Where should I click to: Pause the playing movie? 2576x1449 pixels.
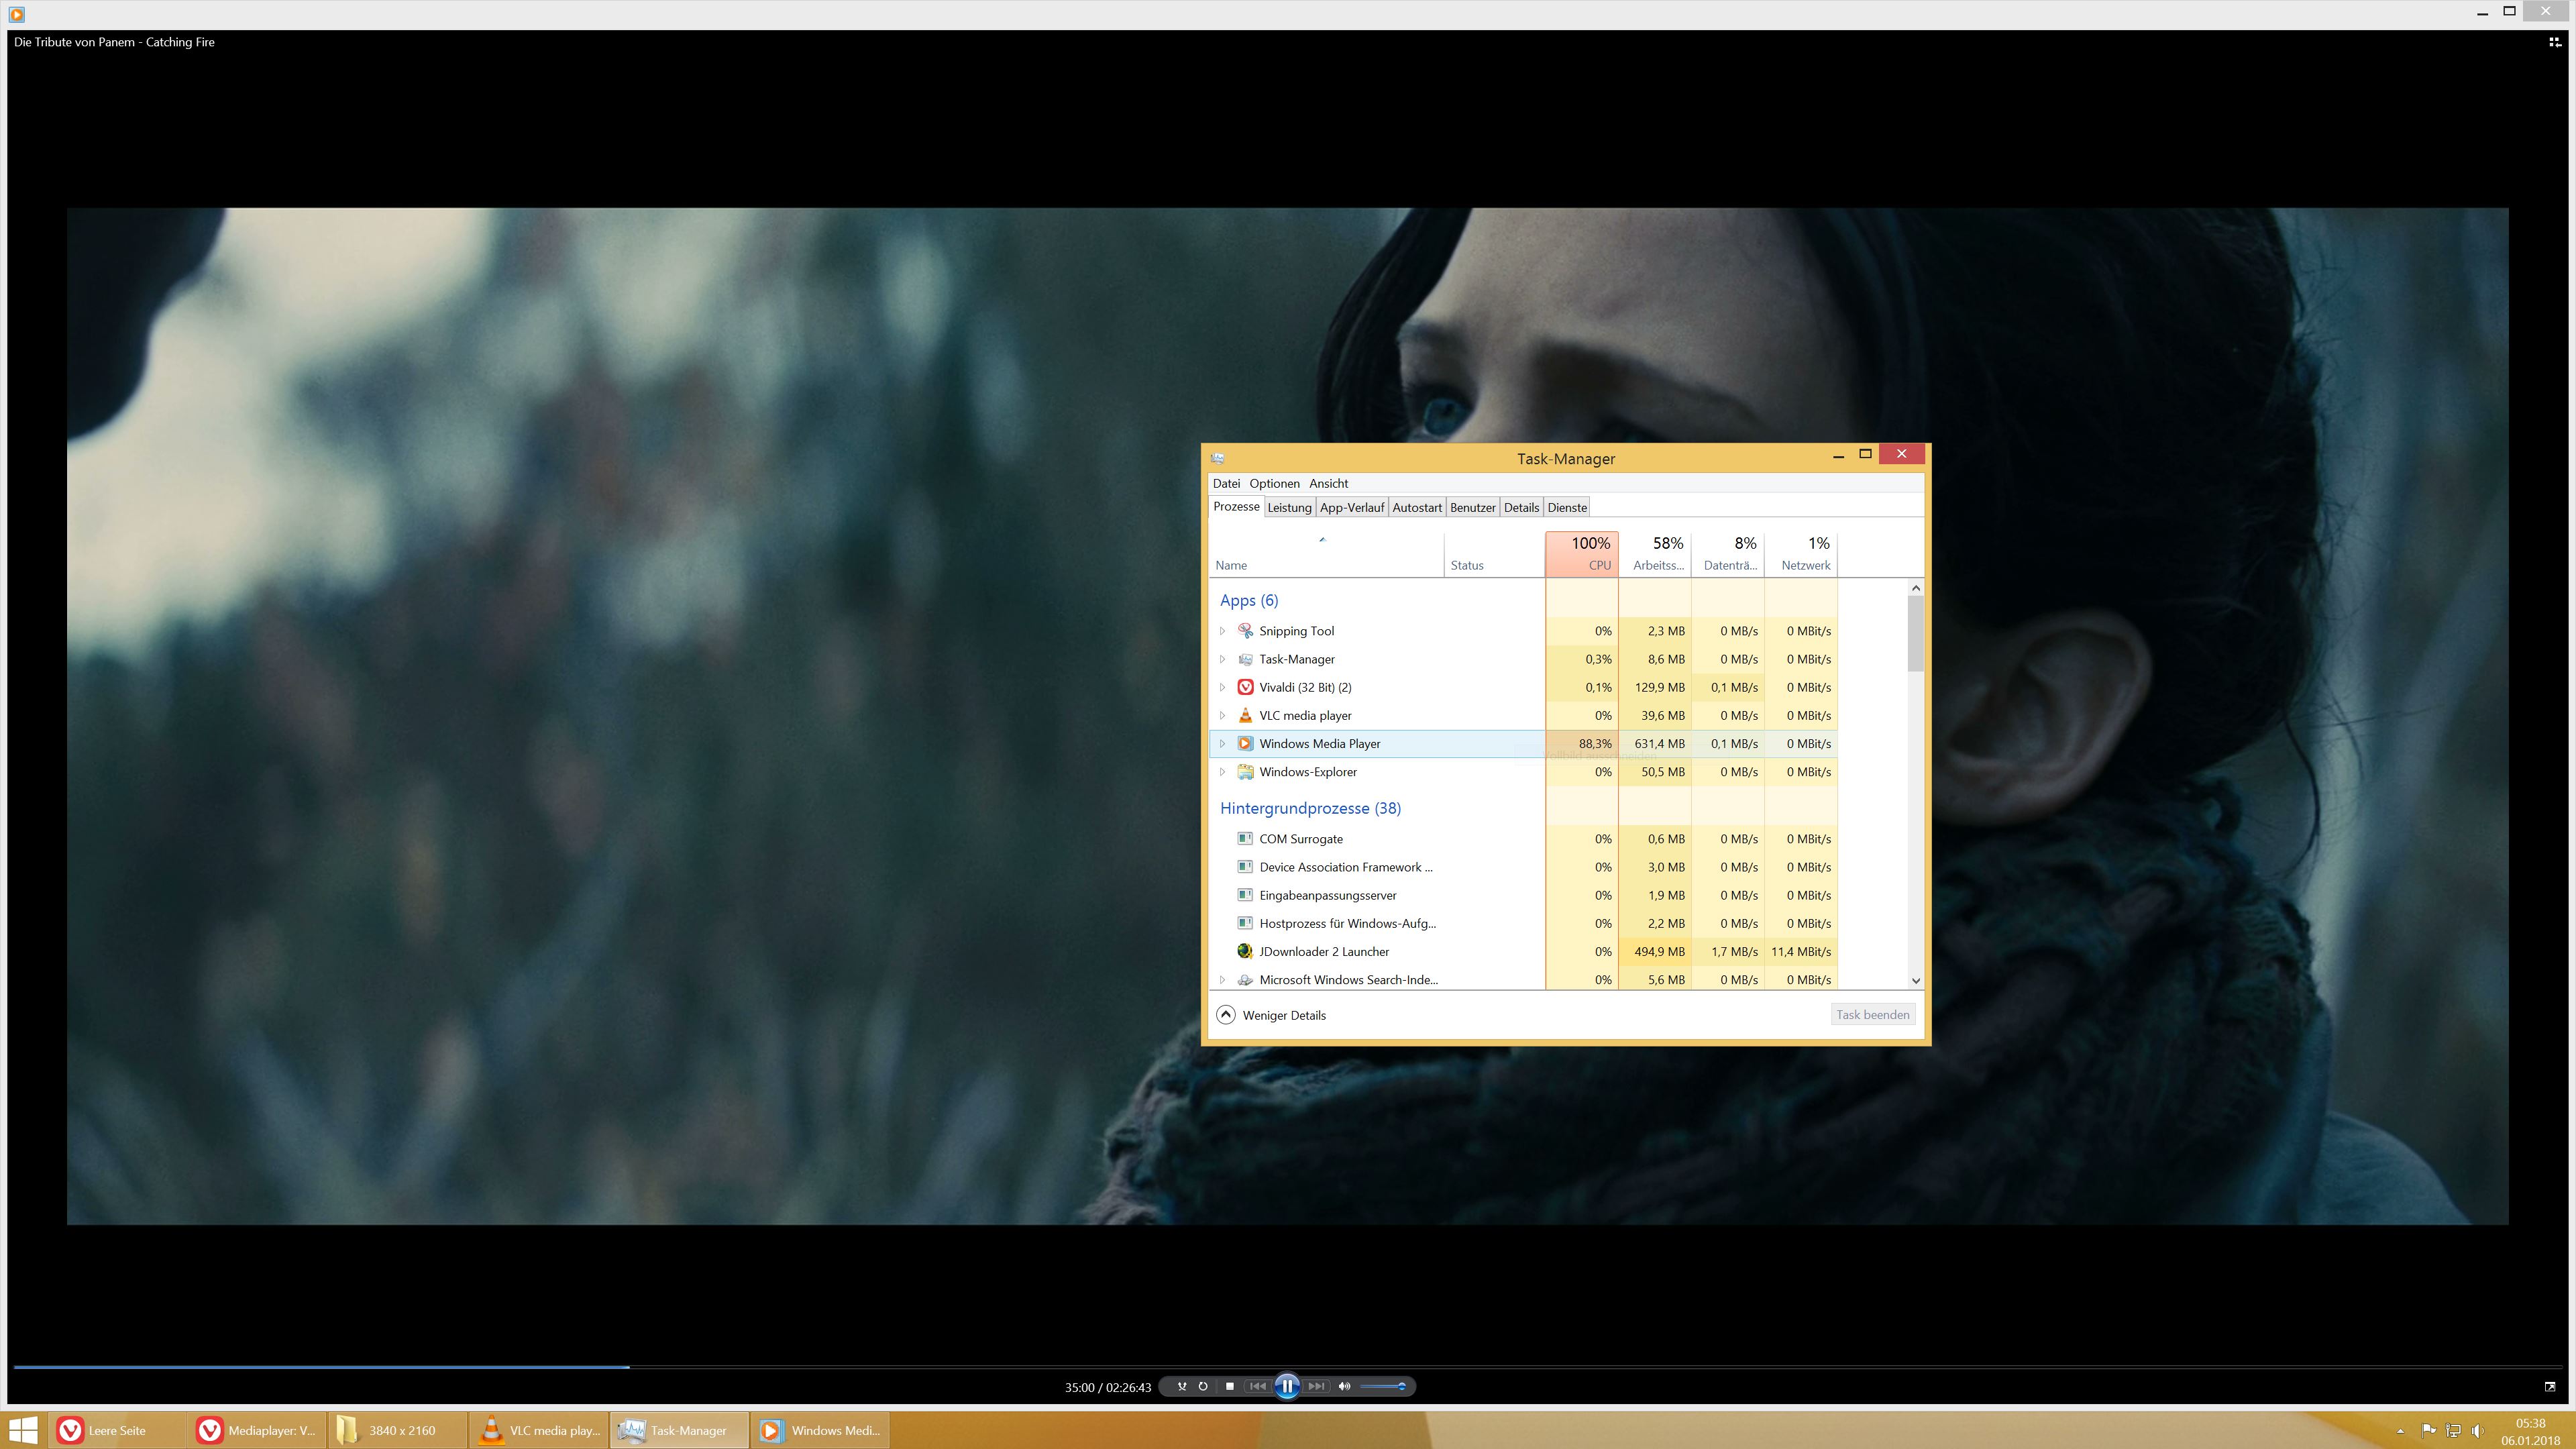coord(1287,1386)
